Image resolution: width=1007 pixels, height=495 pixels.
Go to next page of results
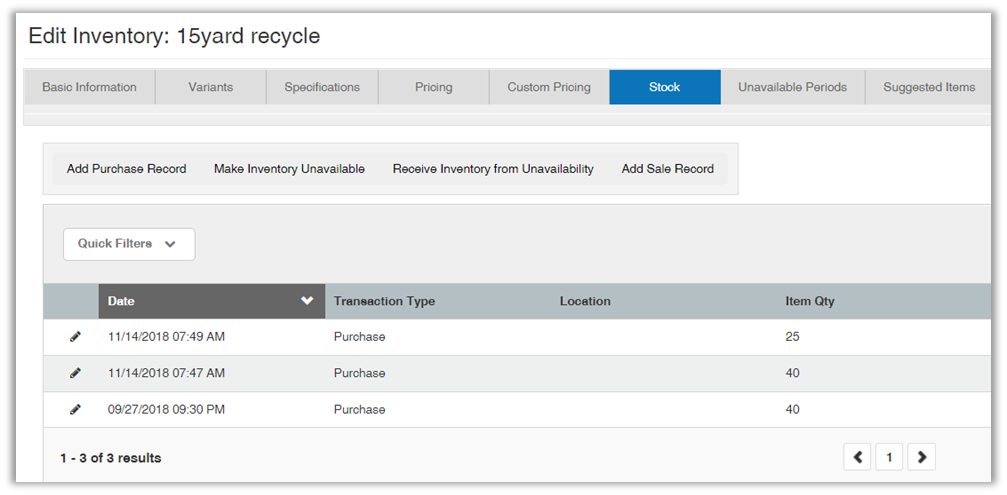click(x=922, y=457)
